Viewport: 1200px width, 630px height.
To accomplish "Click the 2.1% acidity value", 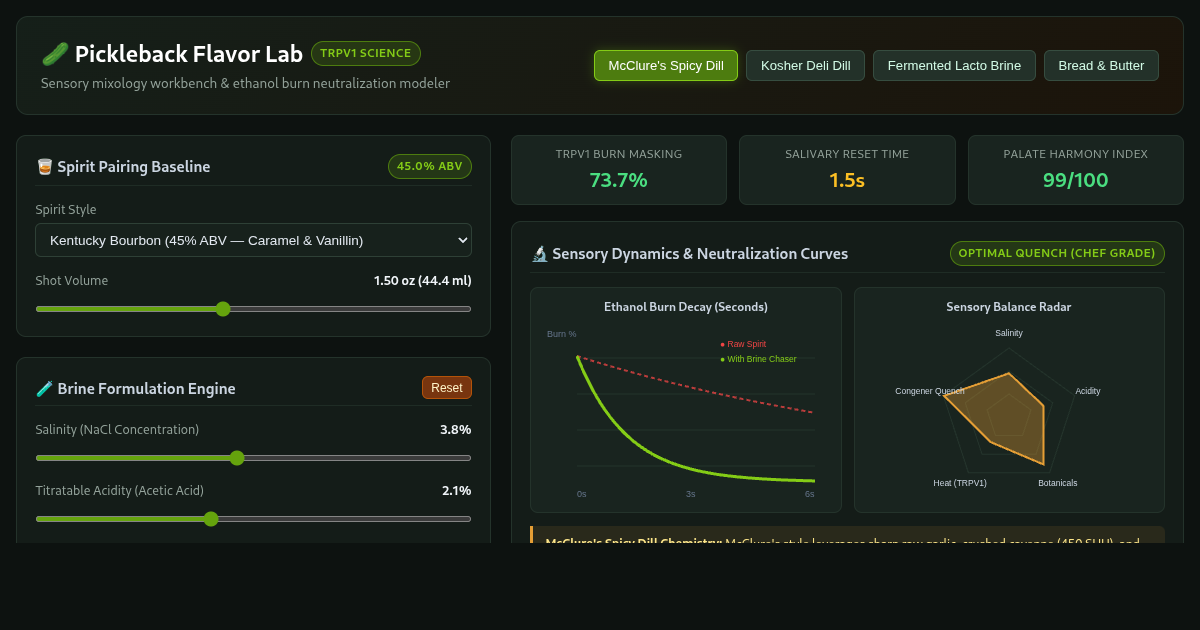I will click(x=456, y=491).
